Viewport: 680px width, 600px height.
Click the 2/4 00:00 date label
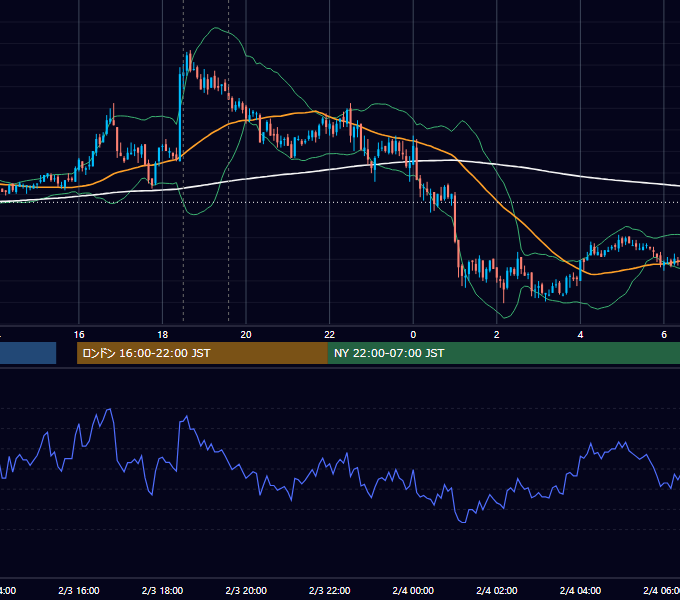[413, 590]
